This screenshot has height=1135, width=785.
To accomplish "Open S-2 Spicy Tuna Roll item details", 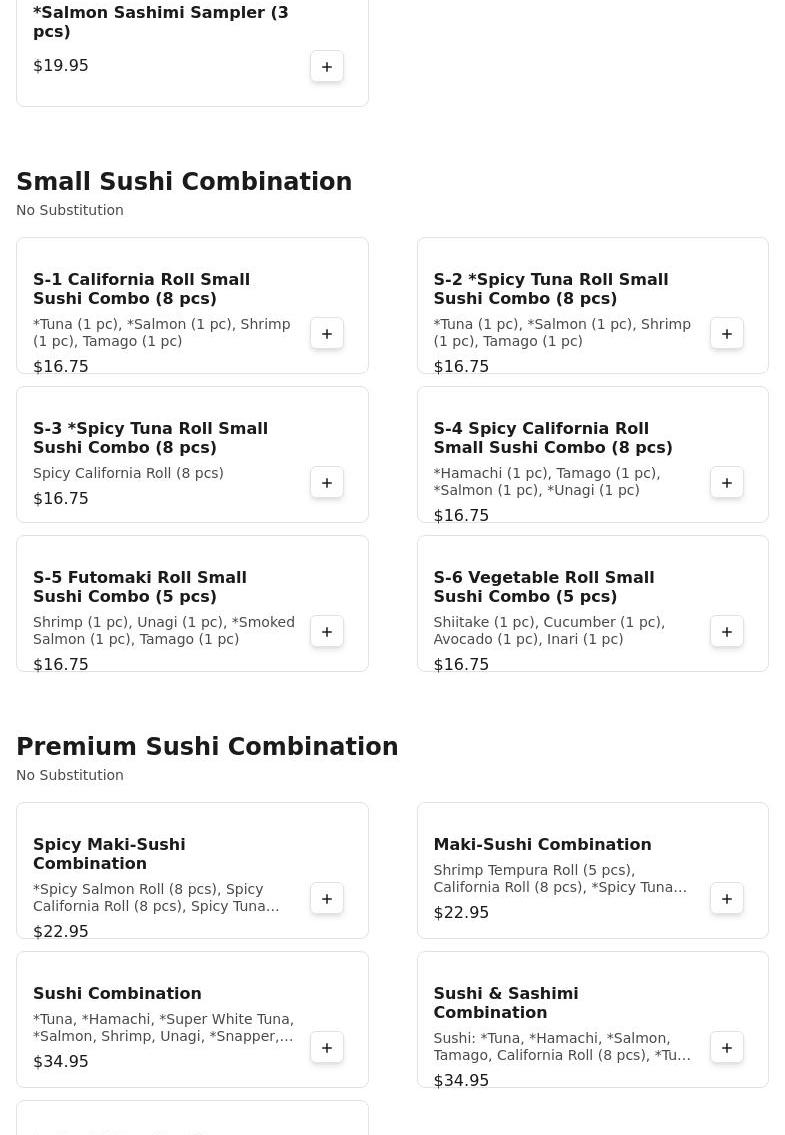I will tap(550, 289).
